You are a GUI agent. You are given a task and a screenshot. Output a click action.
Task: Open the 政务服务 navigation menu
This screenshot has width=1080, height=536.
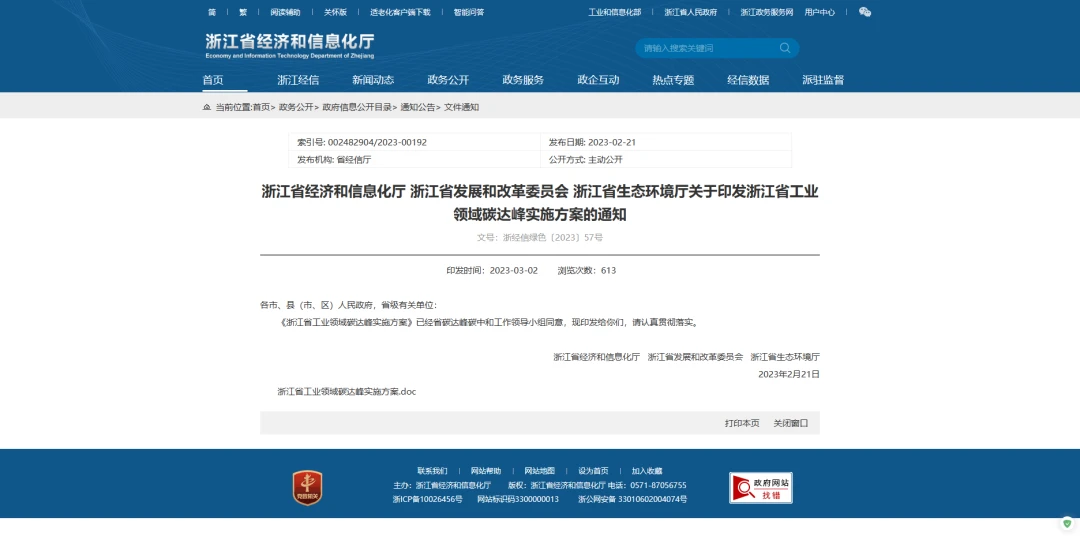pos(523,80)
